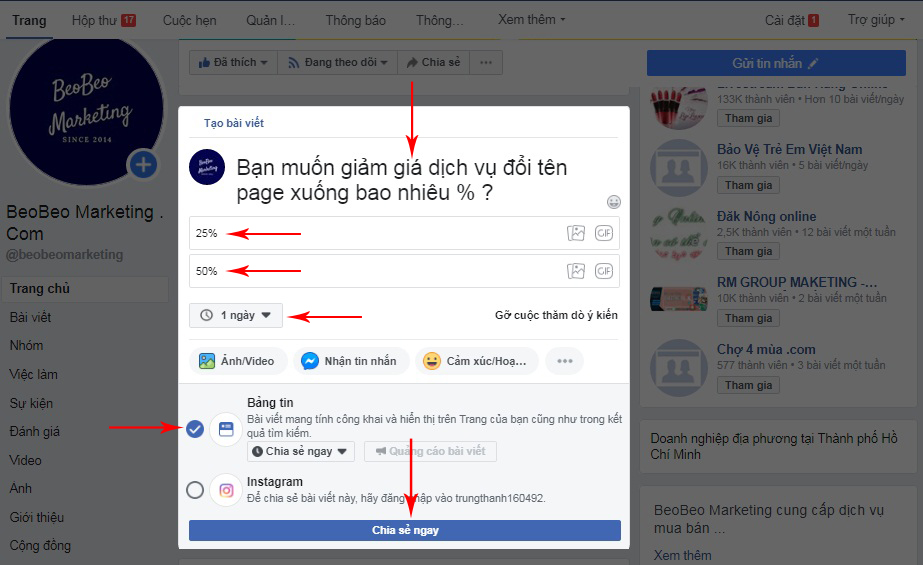This screenshot has width=923, height=565.
Task: Join the Bảo Vệ Trẻ Em Việt Nam group
Action: pos(748,185)
